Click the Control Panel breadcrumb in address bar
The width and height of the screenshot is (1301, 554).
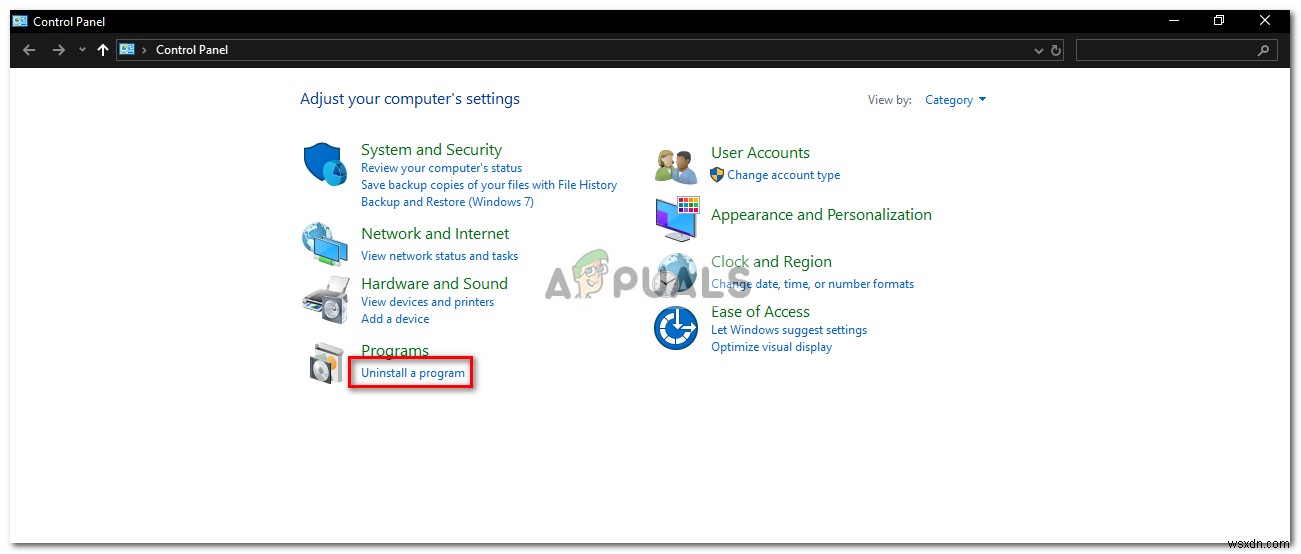[x=192, y=50]
